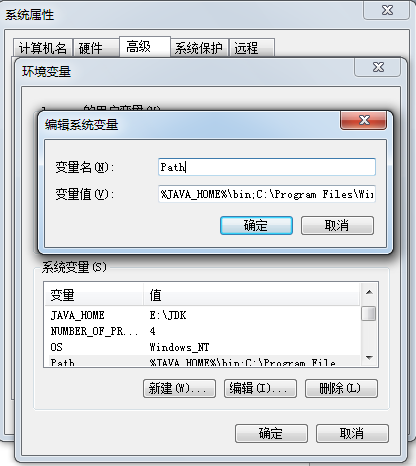
Task: Select the 高级 tab
Action: (145, 47)
